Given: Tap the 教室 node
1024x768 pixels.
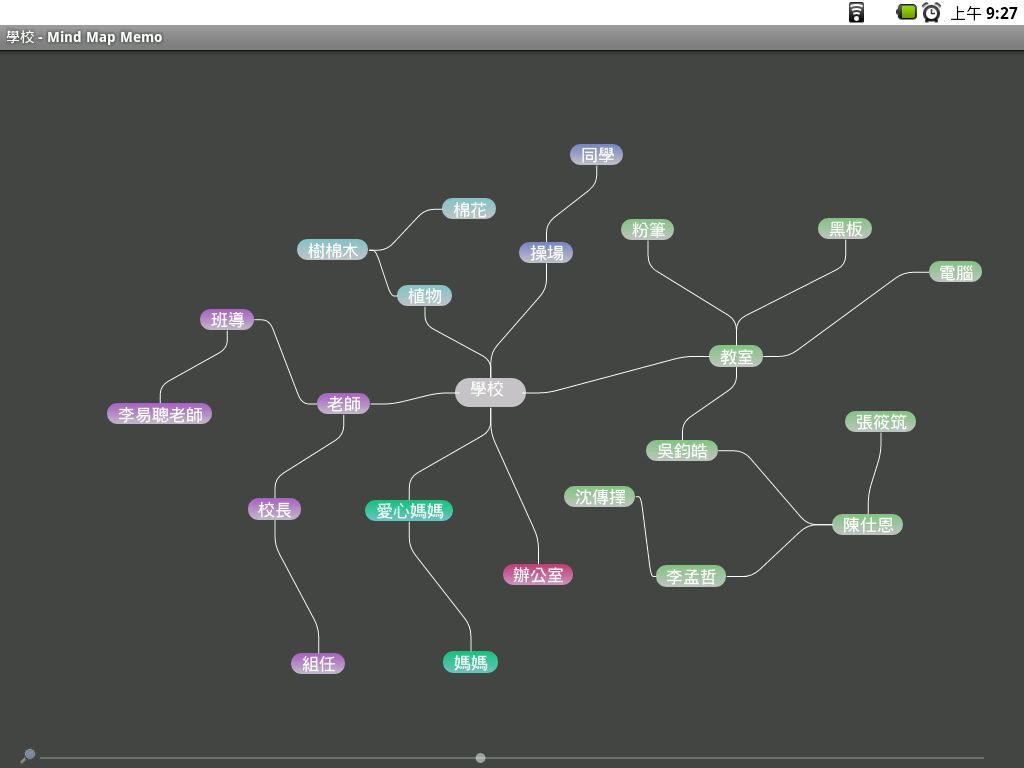Looking at the screenshot, I should (736, 357).
